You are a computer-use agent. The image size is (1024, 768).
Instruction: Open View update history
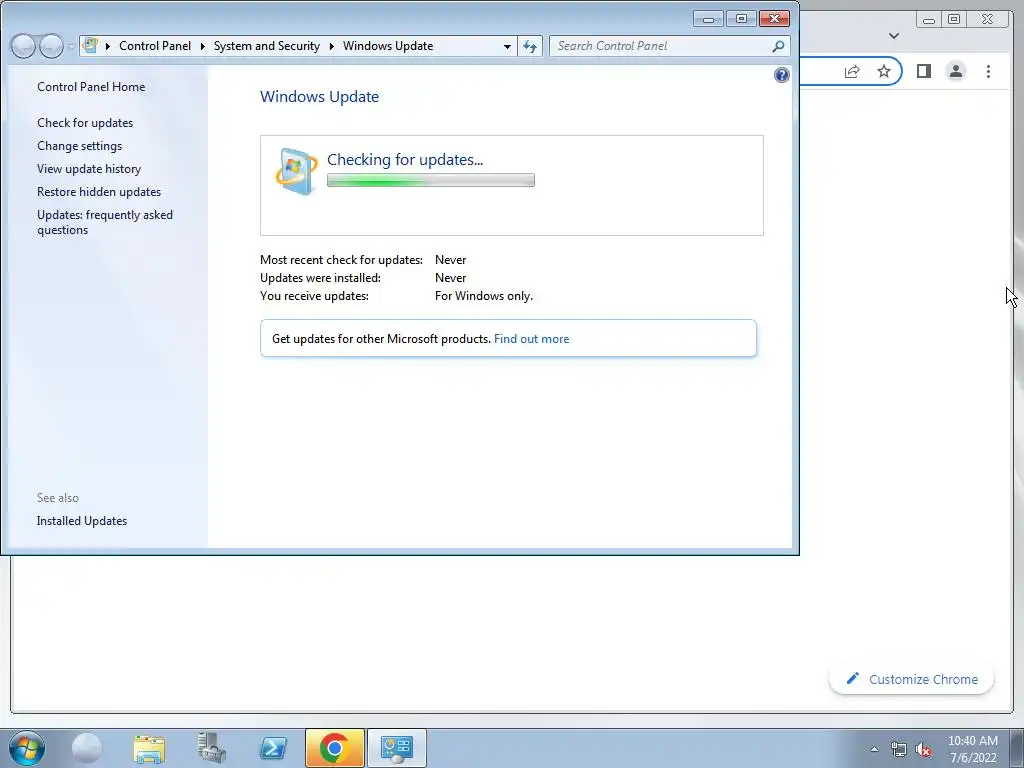click(89, 168)
